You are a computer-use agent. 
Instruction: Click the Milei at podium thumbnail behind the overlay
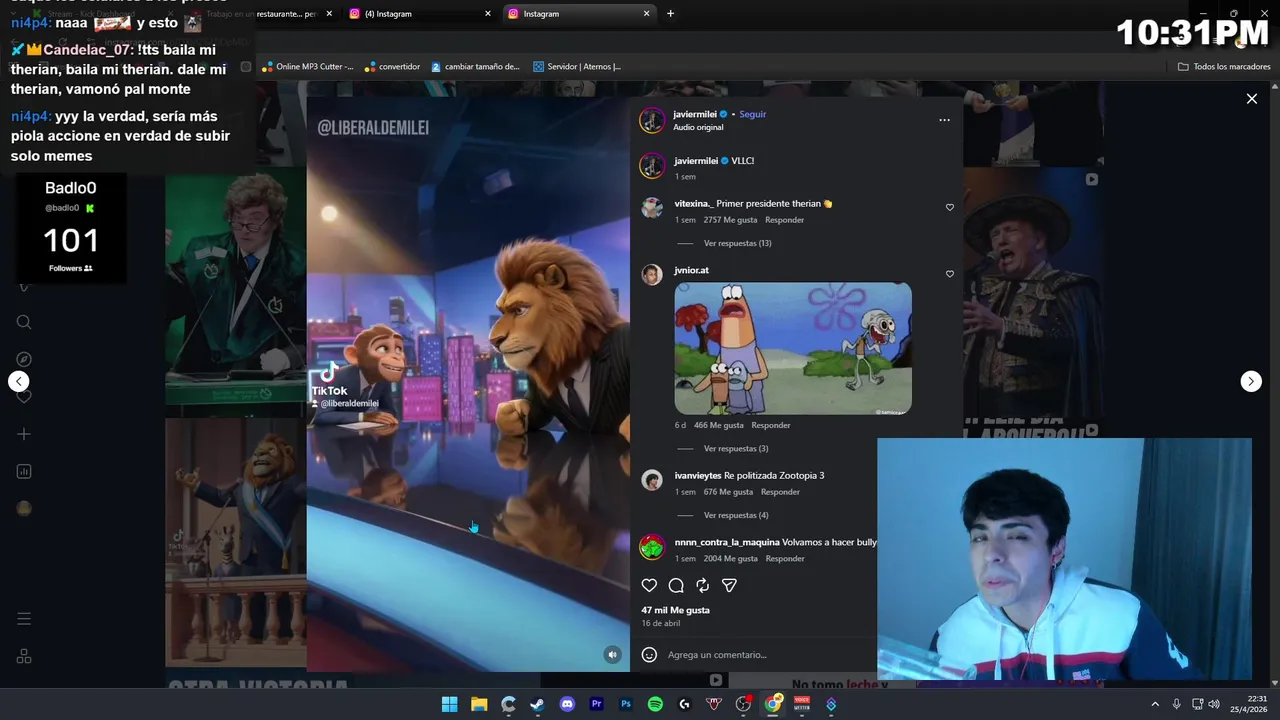point(236,290)
